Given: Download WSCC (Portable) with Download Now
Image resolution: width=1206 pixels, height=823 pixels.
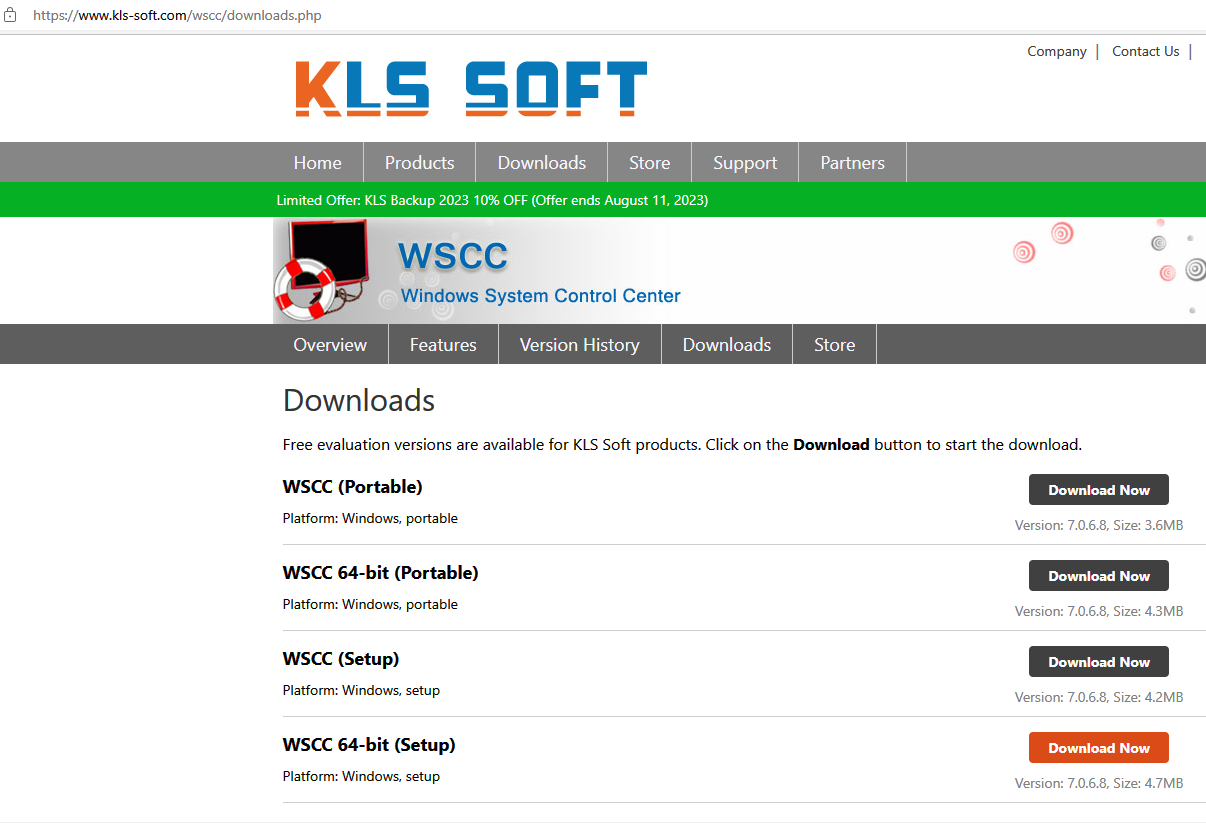Looking at the screenshot, I should click(x=1099, y=490).
